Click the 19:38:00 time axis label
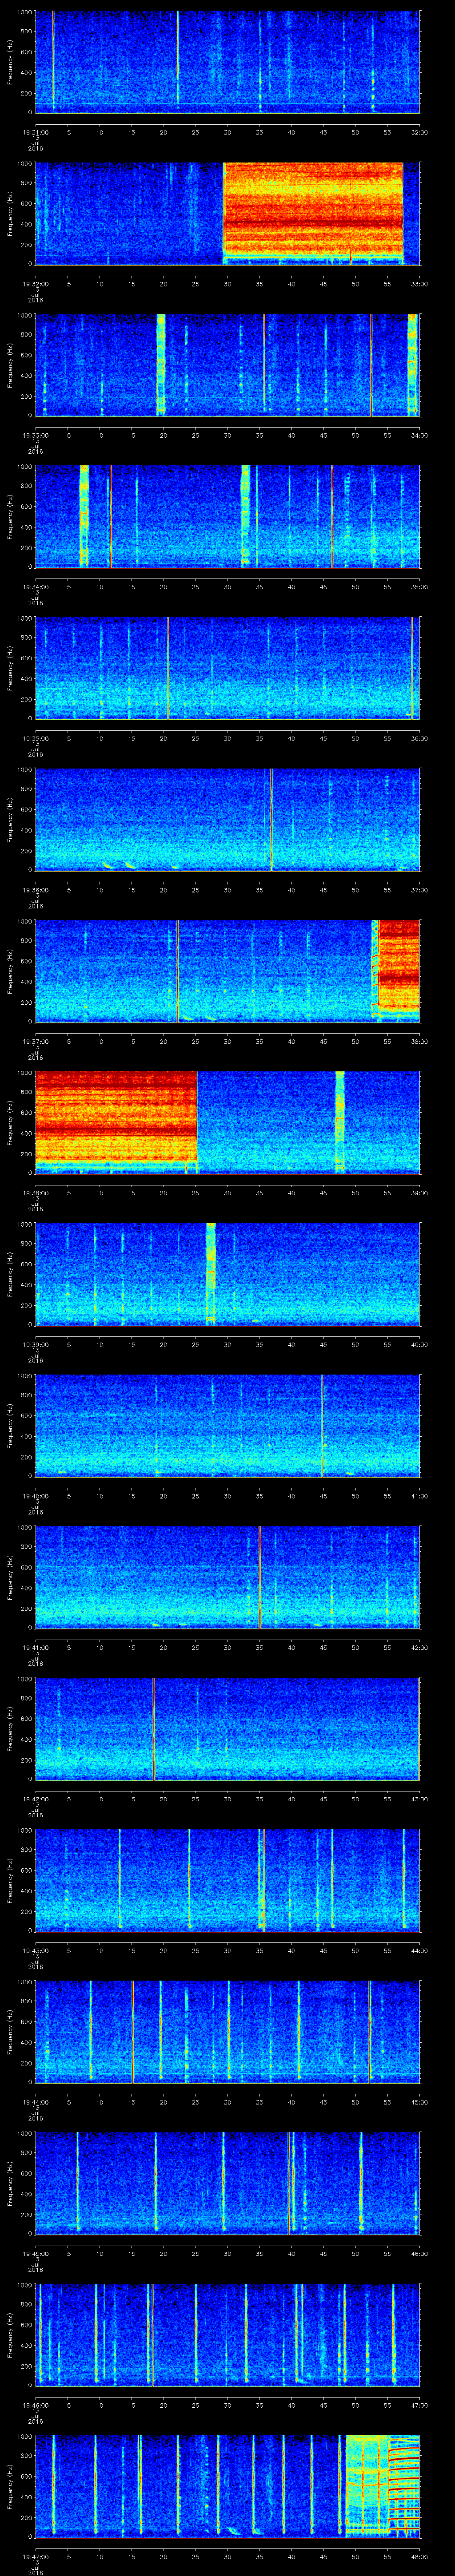Screen dimensions: 455x2576 (x=35, y=1193)
